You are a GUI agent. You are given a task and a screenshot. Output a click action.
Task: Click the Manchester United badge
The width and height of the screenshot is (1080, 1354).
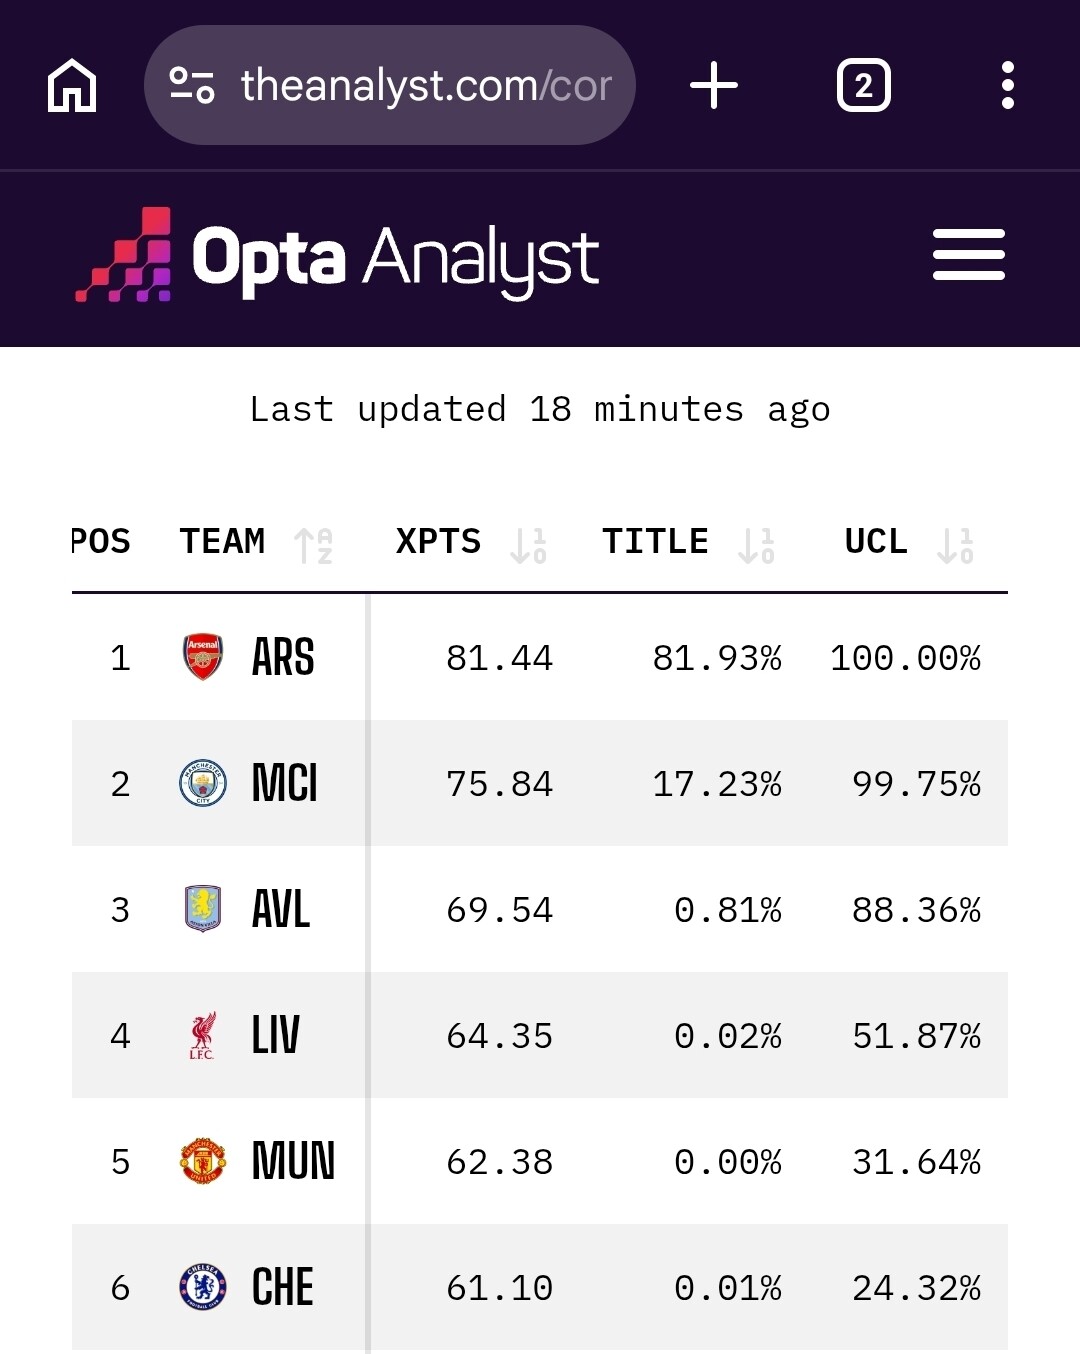pos(203,1161)
